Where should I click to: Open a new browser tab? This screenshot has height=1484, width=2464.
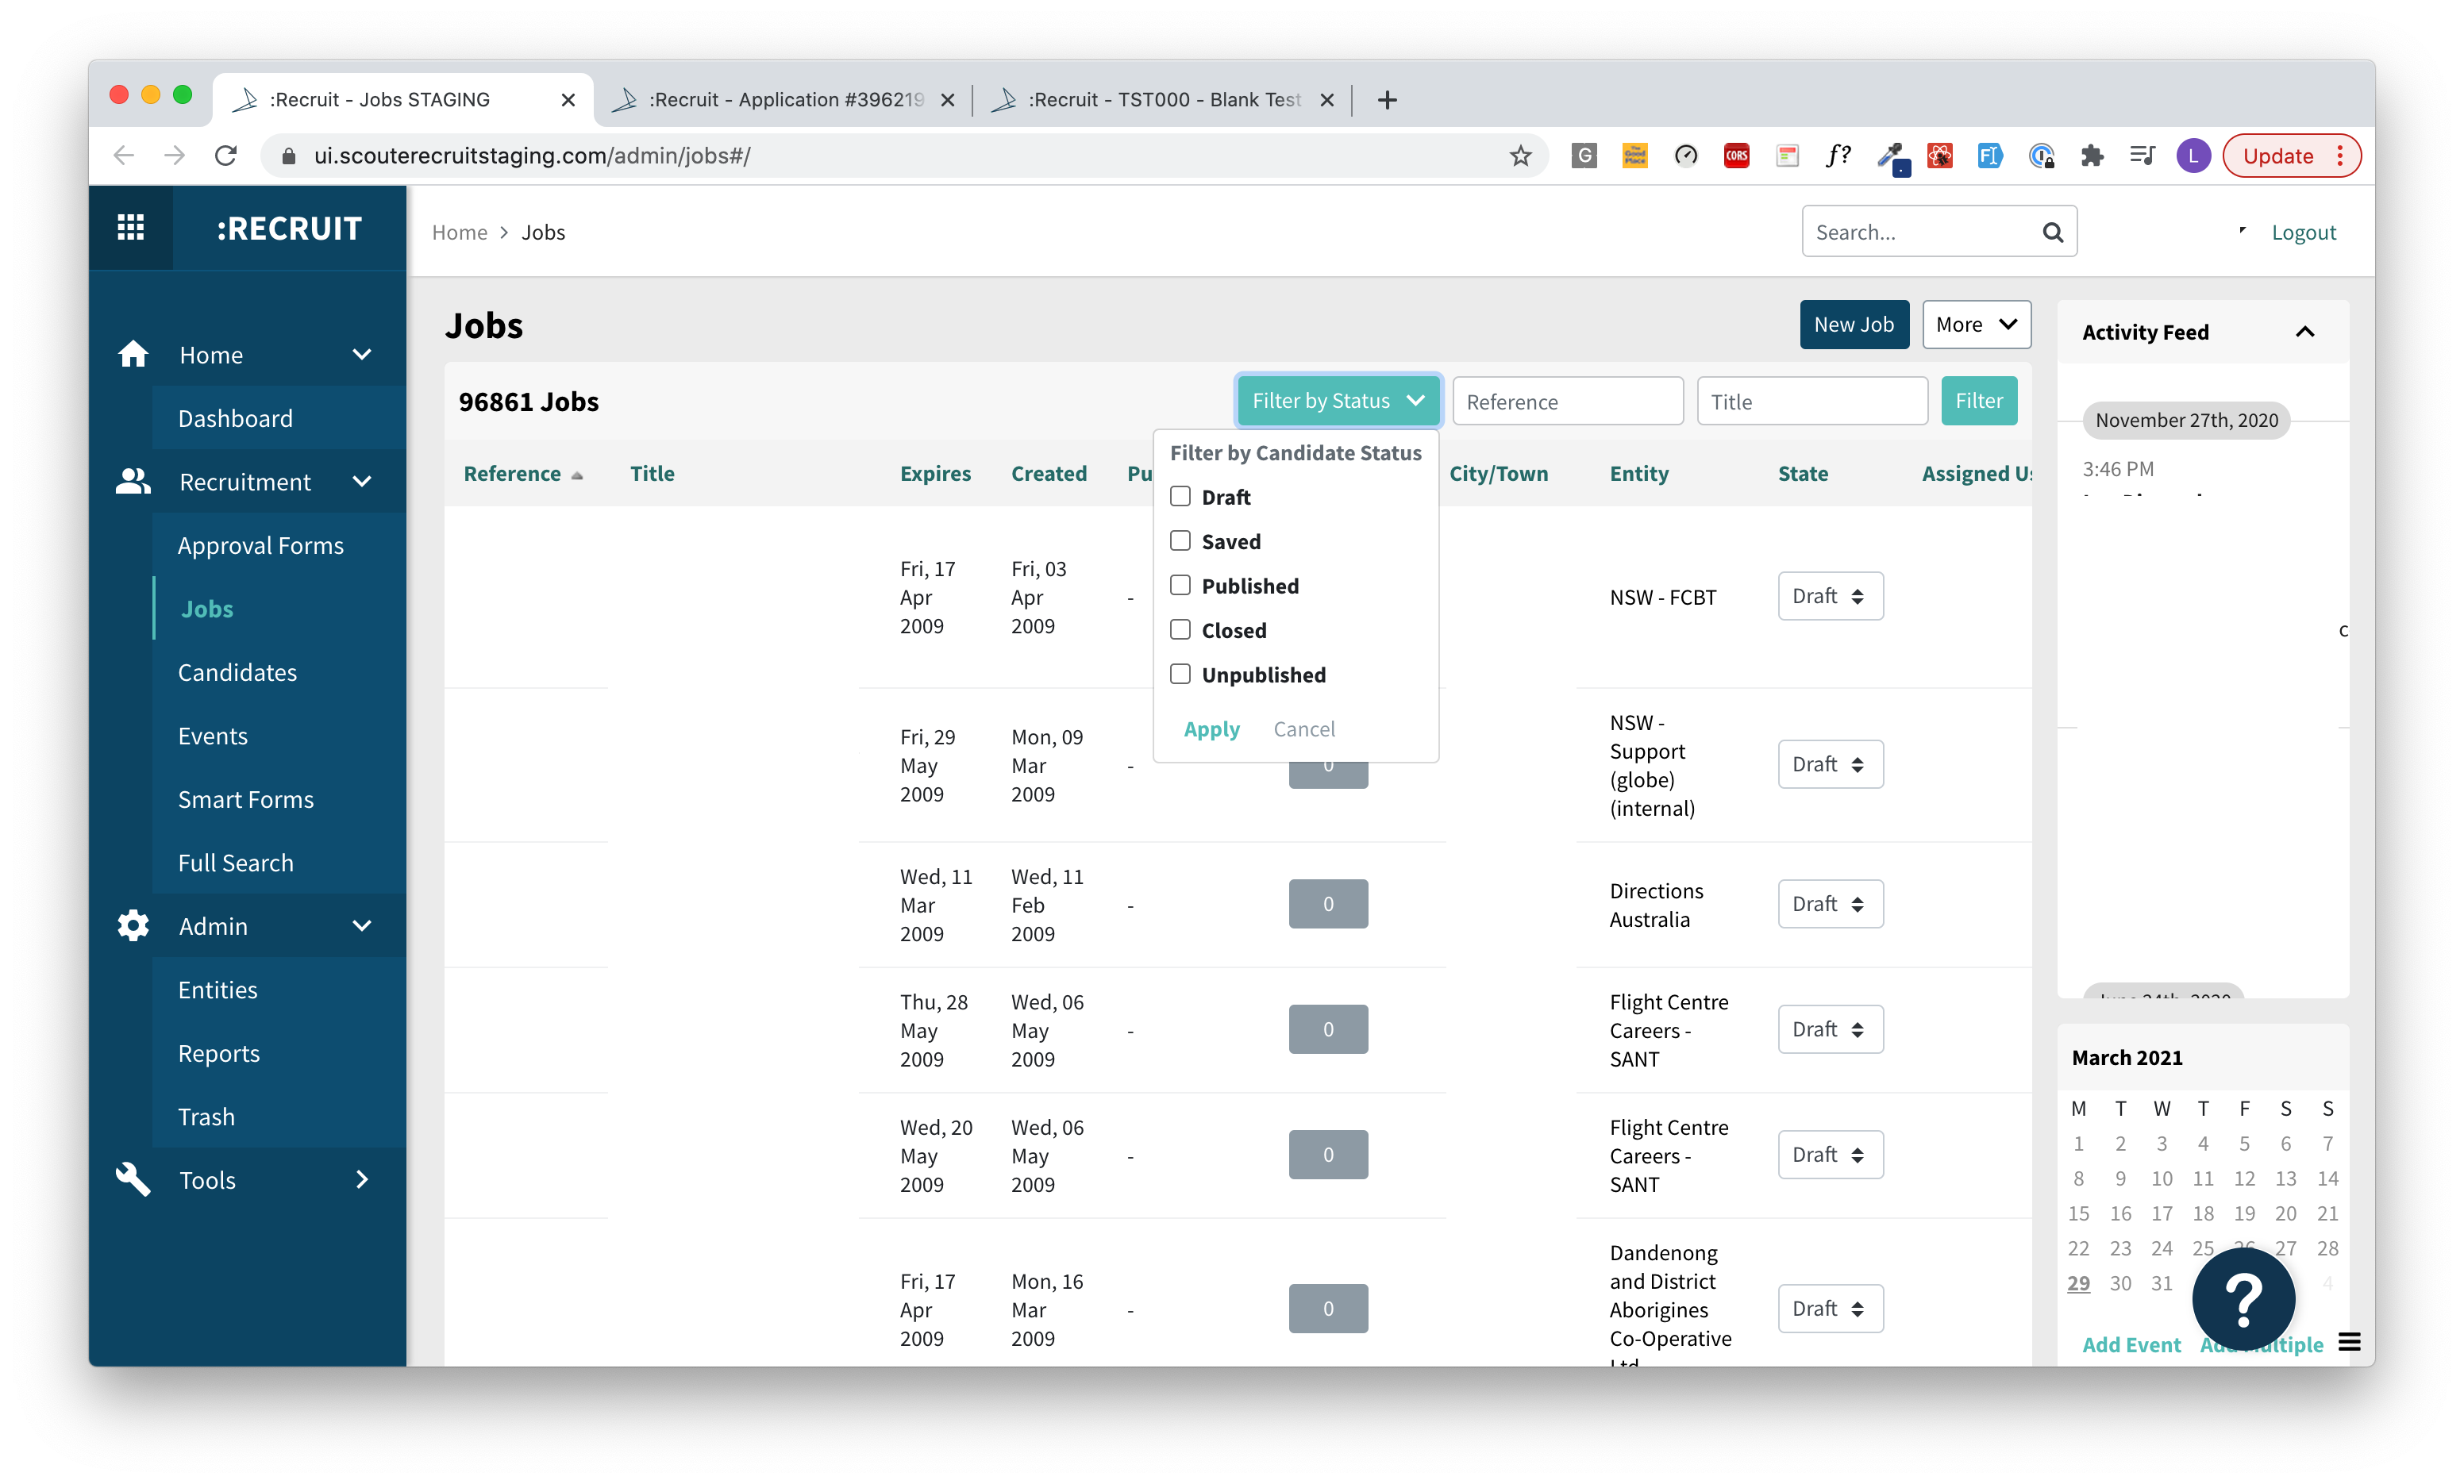click(x=1387, y=100)
